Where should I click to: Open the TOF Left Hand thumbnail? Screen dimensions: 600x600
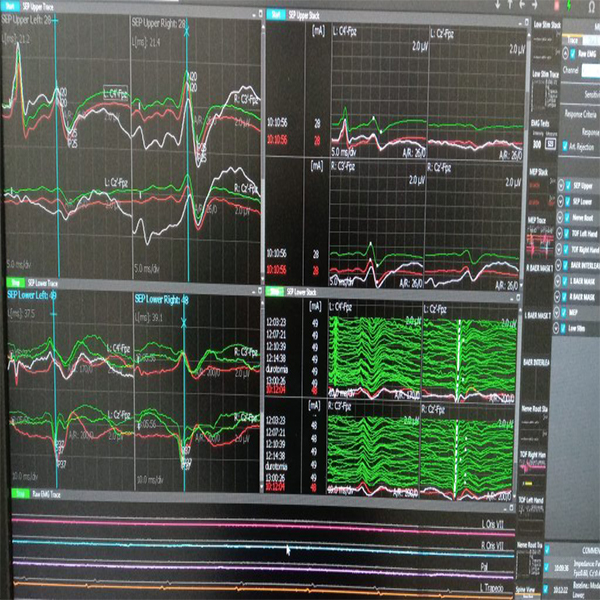[532, 515]
